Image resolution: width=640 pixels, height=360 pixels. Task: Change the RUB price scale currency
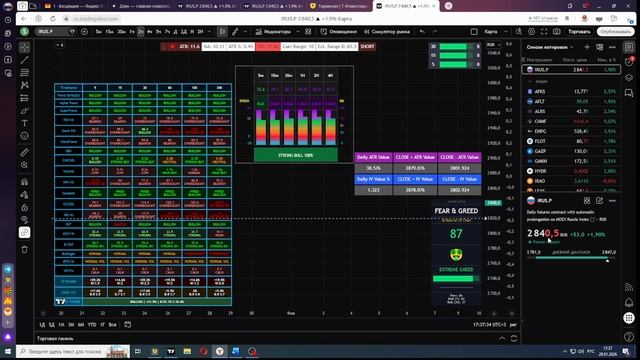(x=493, y=44)
